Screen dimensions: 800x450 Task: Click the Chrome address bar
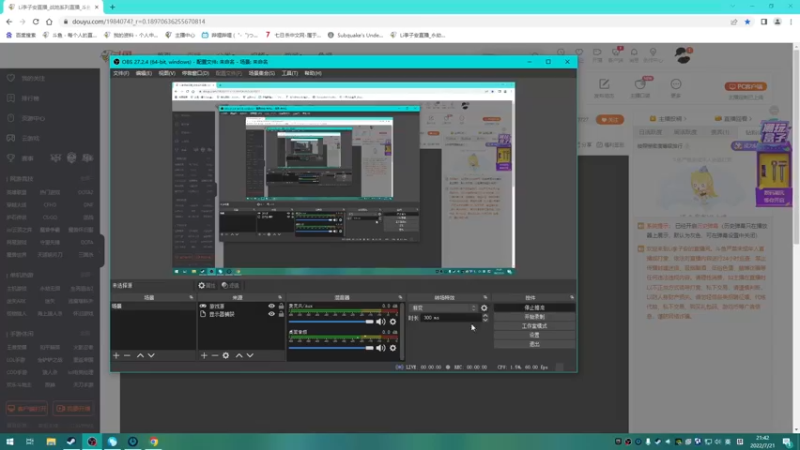[x=393, y=21]
